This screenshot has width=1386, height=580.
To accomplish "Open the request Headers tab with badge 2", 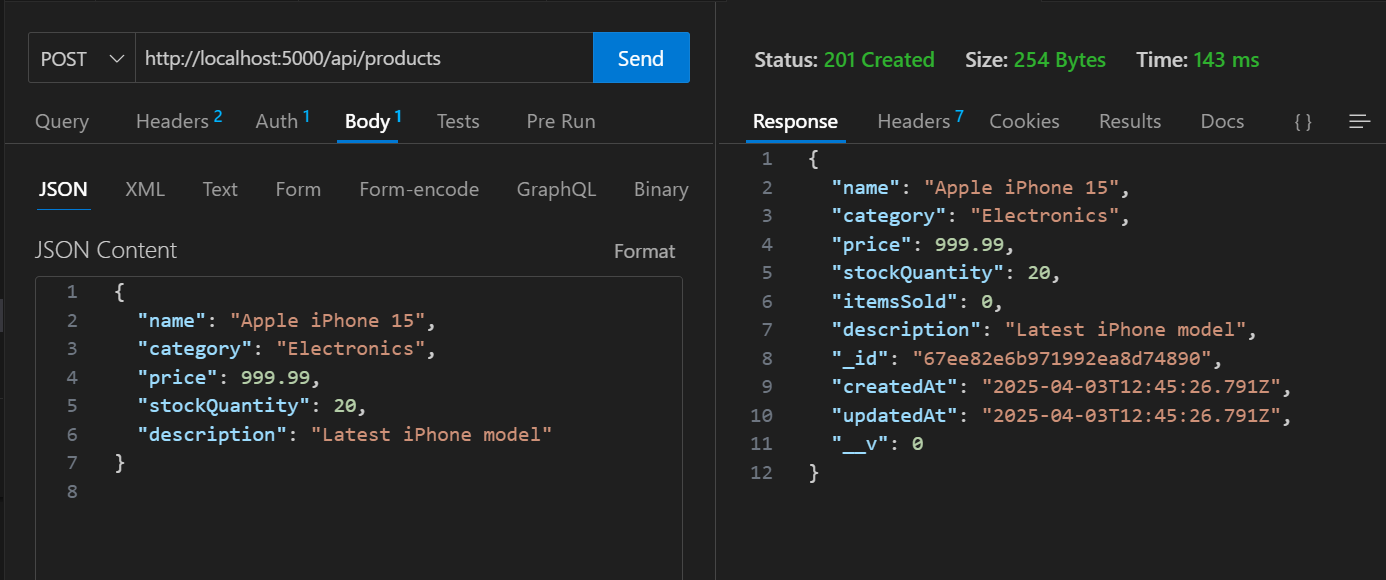I will click(179, 121).
